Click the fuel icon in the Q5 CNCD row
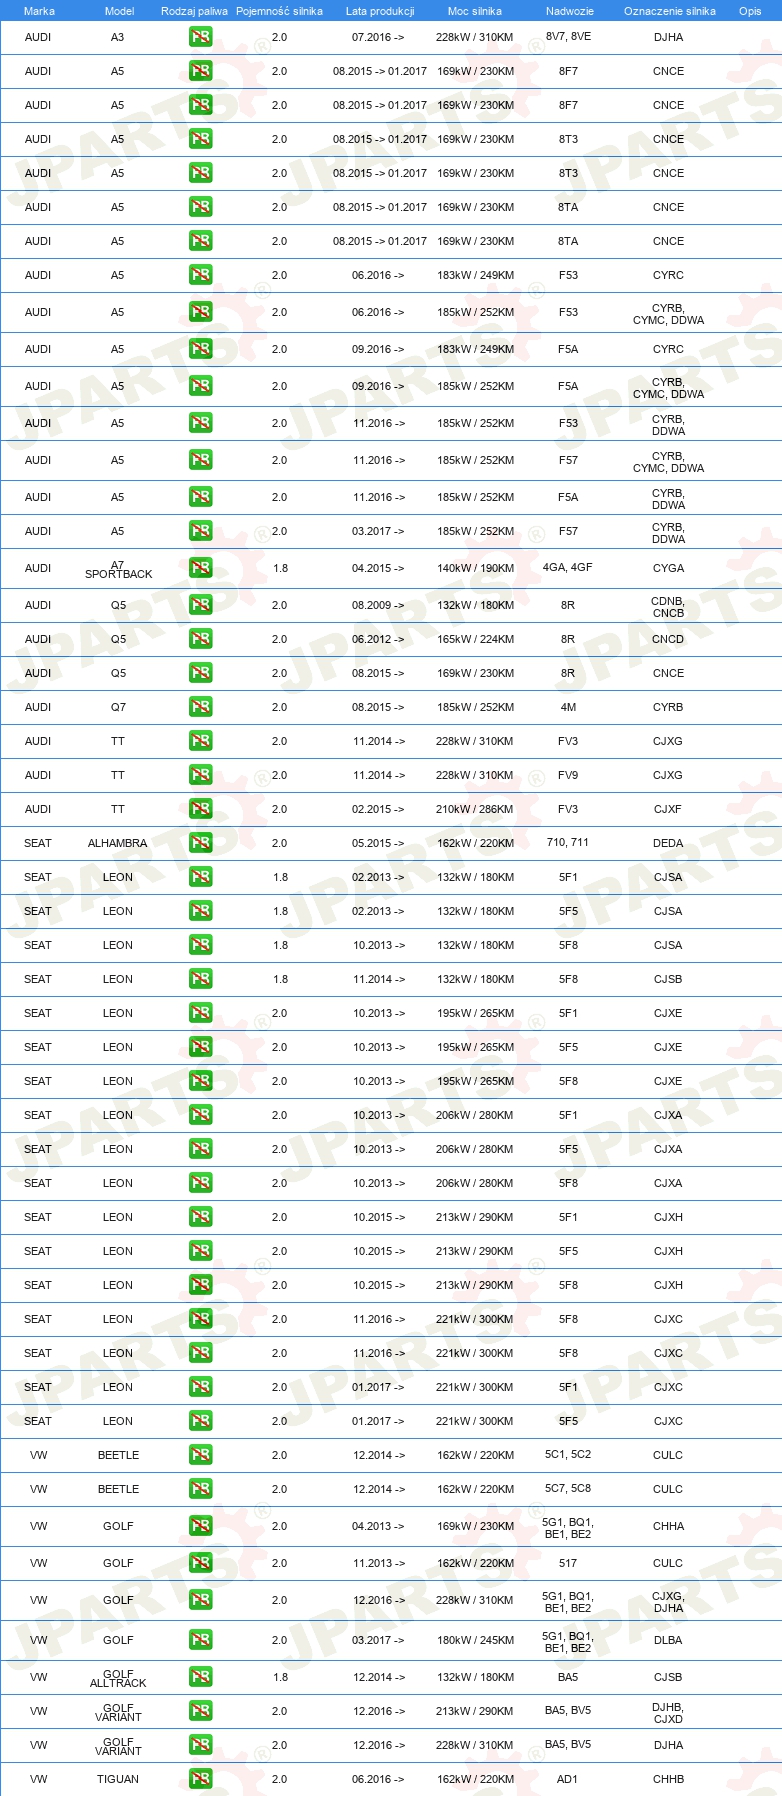Image resolution: width=782 pixels, height=1796 pixels. coord(200,639)
